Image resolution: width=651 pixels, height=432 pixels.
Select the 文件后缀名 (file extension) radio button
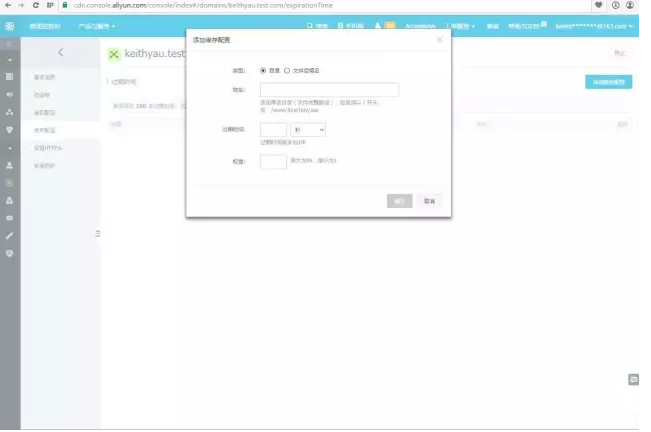click(x=287, y=71)
